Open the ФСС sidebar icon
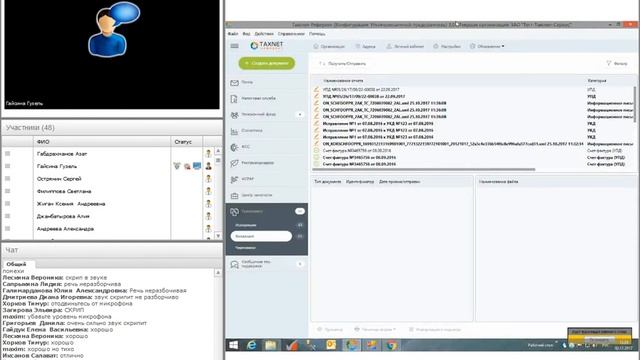The image size is (640, 360). click(234, 147)
